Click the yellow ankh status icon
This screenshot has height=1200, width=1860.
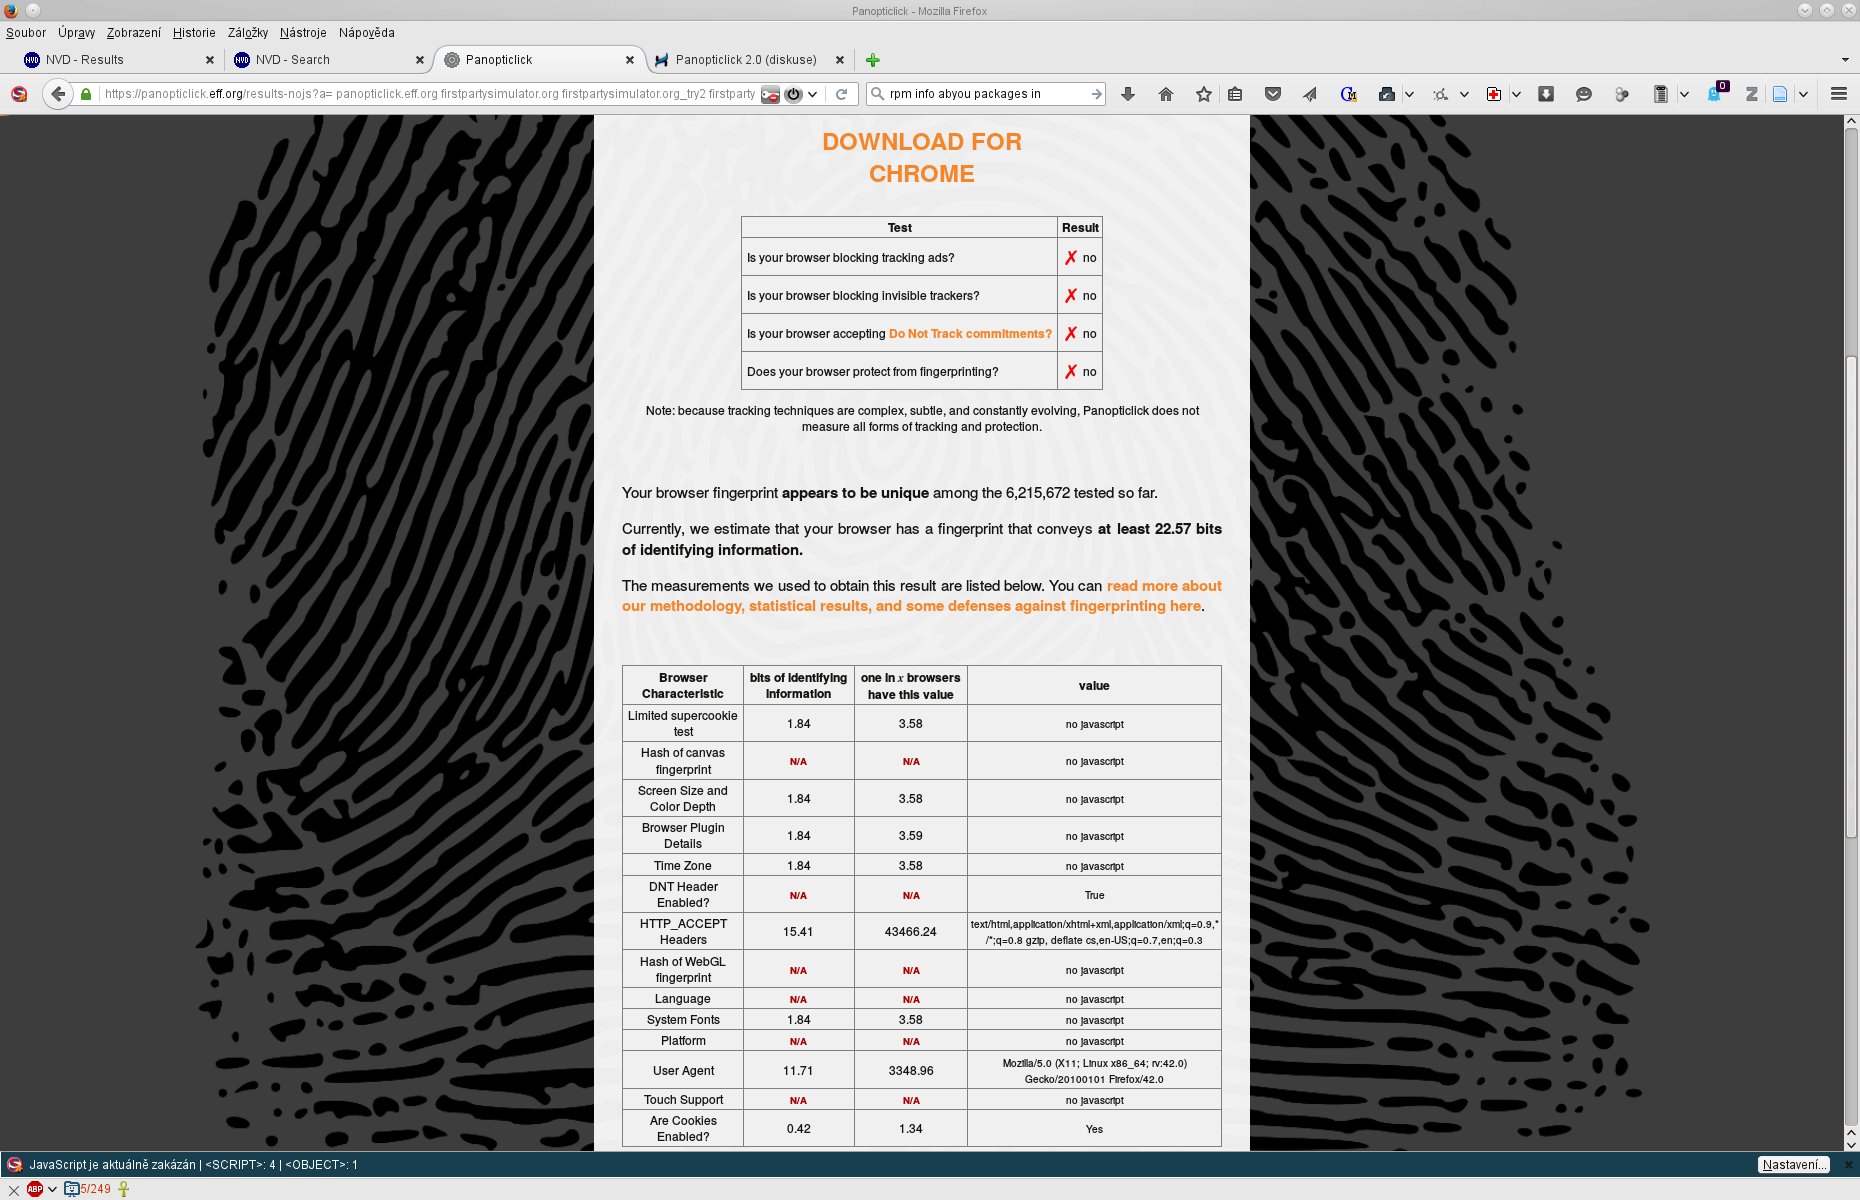[x=124, y=1189]
